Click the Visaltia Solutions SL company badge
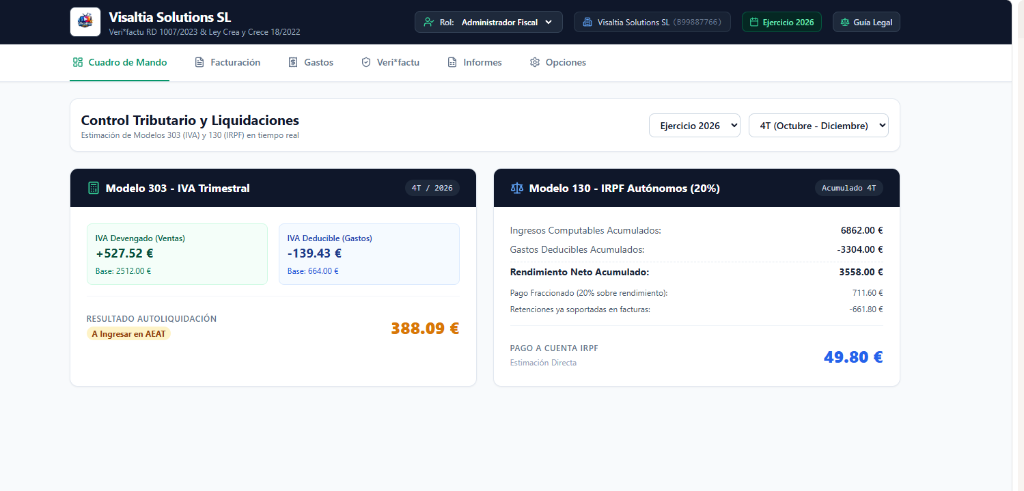The width and height of the screenshot is (1024, 491). [x=652, y=22]
